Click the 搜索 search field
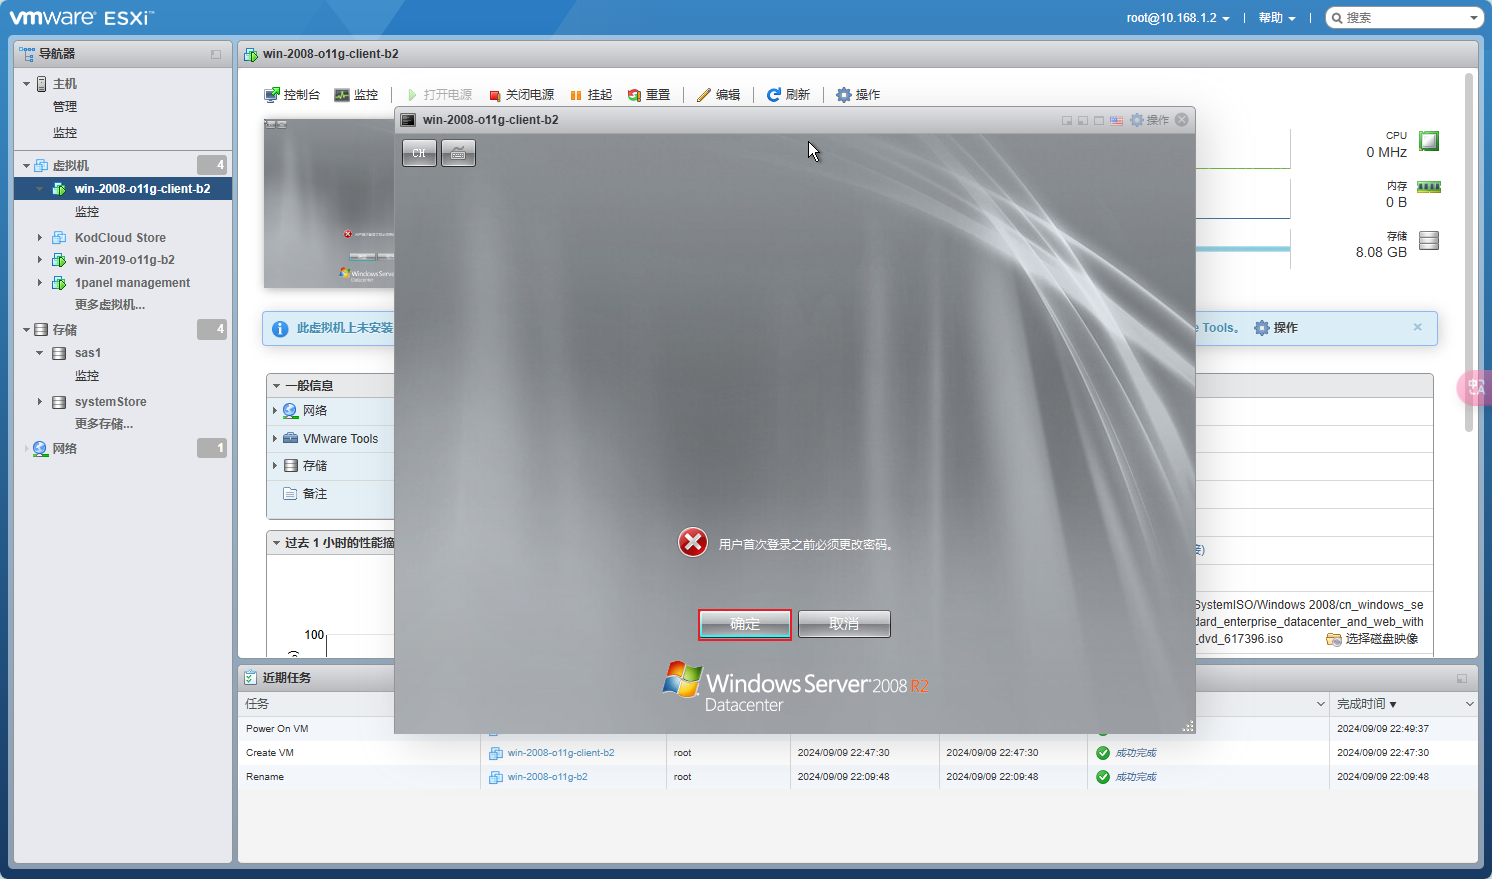This screenshot has width=1492, height=879. (x=1404, y=18)
